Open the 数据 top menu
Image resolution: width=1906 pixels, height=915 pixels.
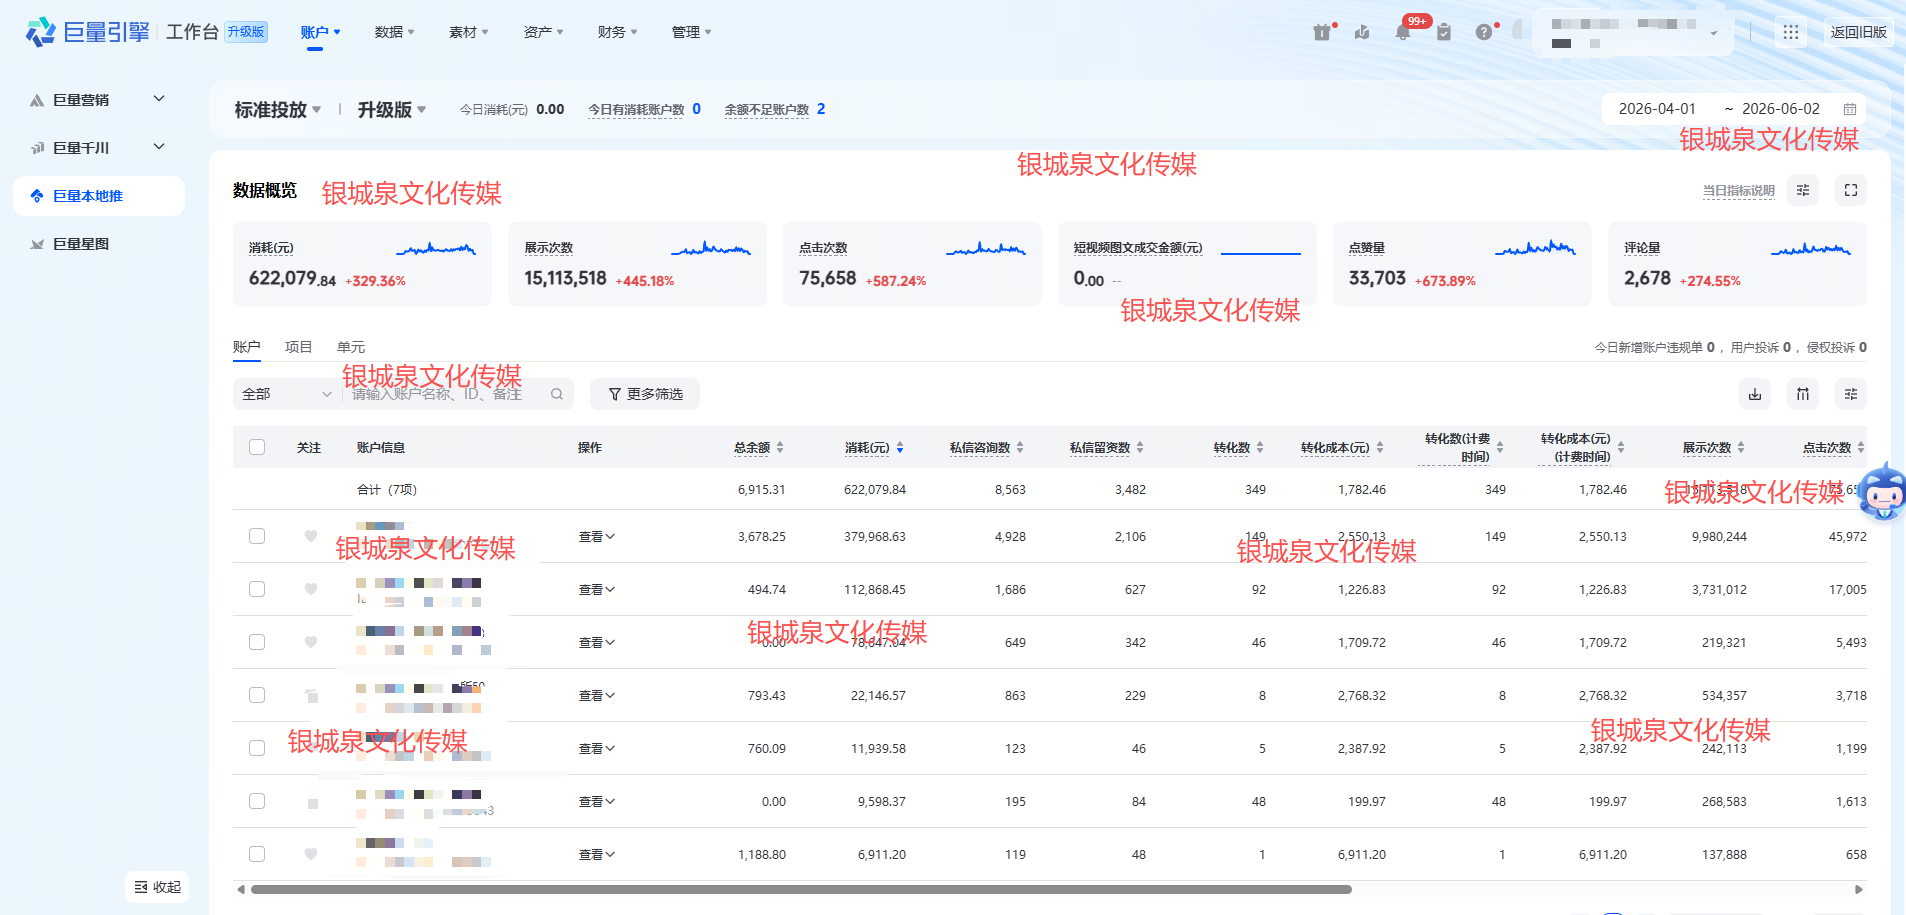pos(394,32)
